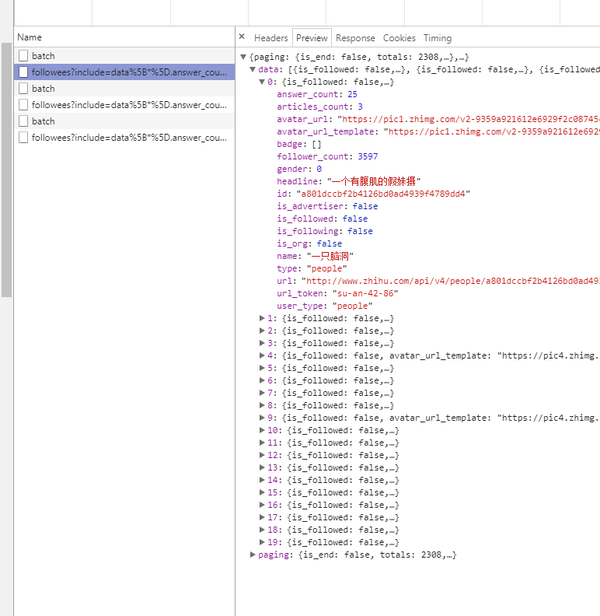Expand data item 9
Viewport: 600px width, 616px height.
pyautogui.click(x=262, y=418)
